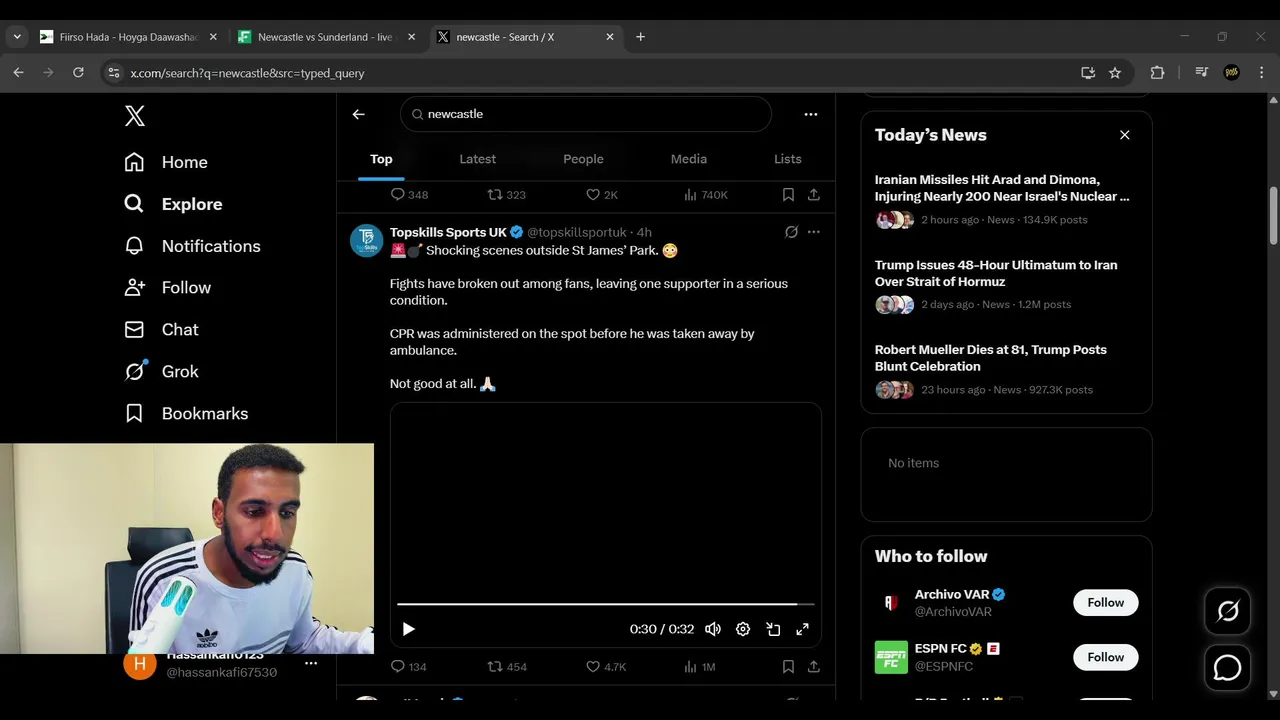Focus the newcastle search field
Image resolution: width=1280 pixels, height=720 pixels.
586,114
